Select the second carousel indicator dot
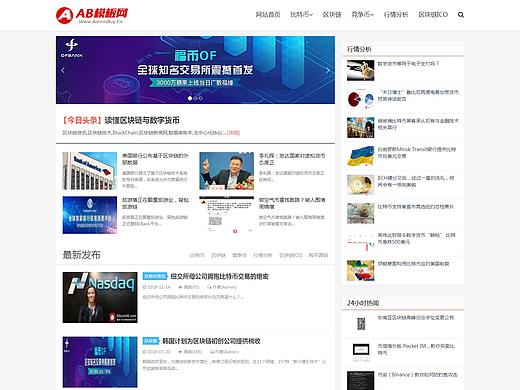The height and width of the screenshot is (390, 520). click(x=195, y=98)
